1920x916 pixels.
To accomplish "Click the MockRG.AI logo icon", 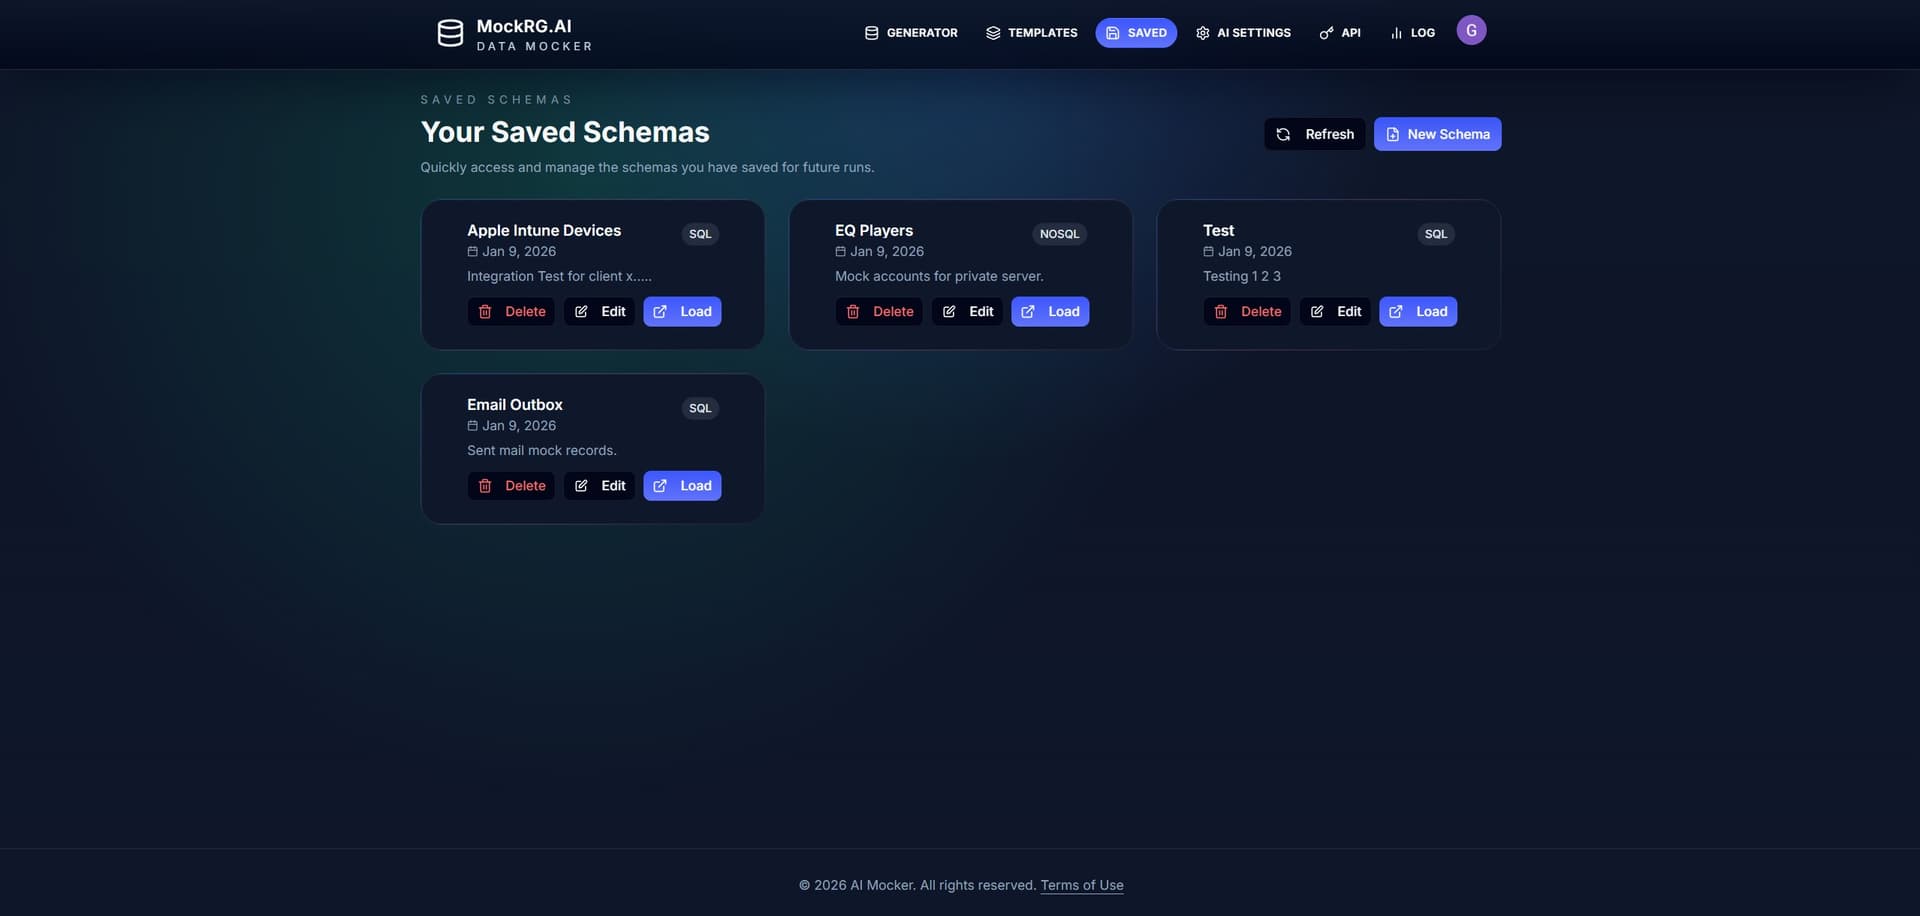I will point(451,33).
